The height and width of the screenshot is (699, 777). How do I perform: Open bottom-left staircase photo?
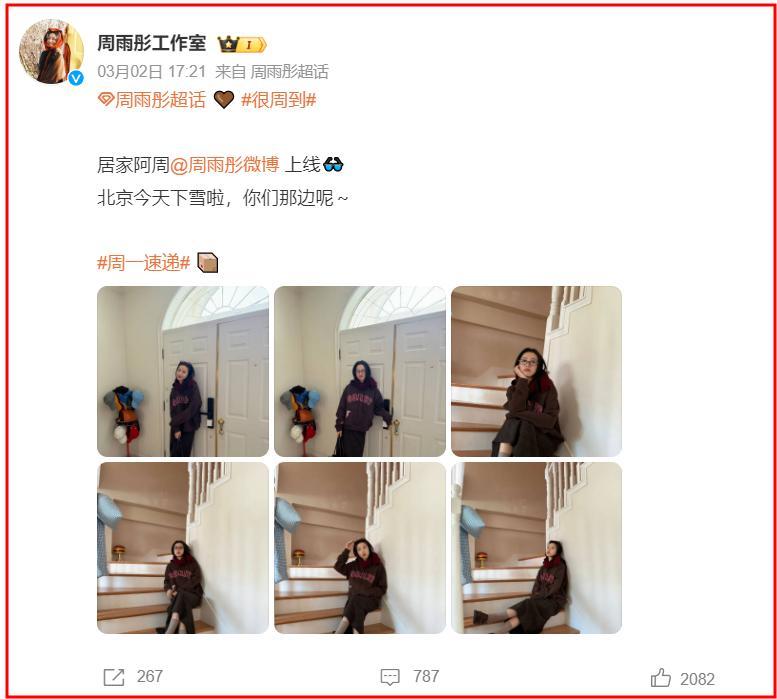coord(183,548)
